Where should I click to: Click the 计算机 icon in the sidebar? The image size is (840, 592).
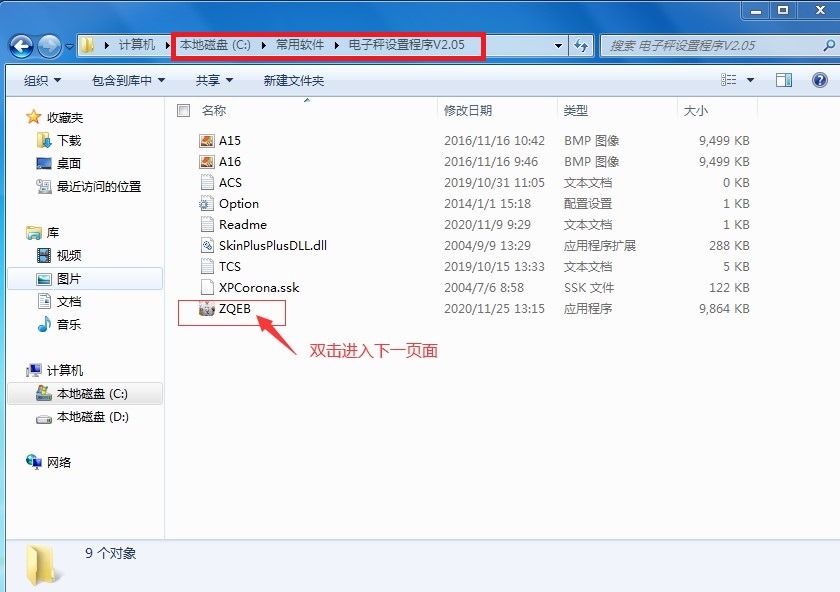(34, 370)
